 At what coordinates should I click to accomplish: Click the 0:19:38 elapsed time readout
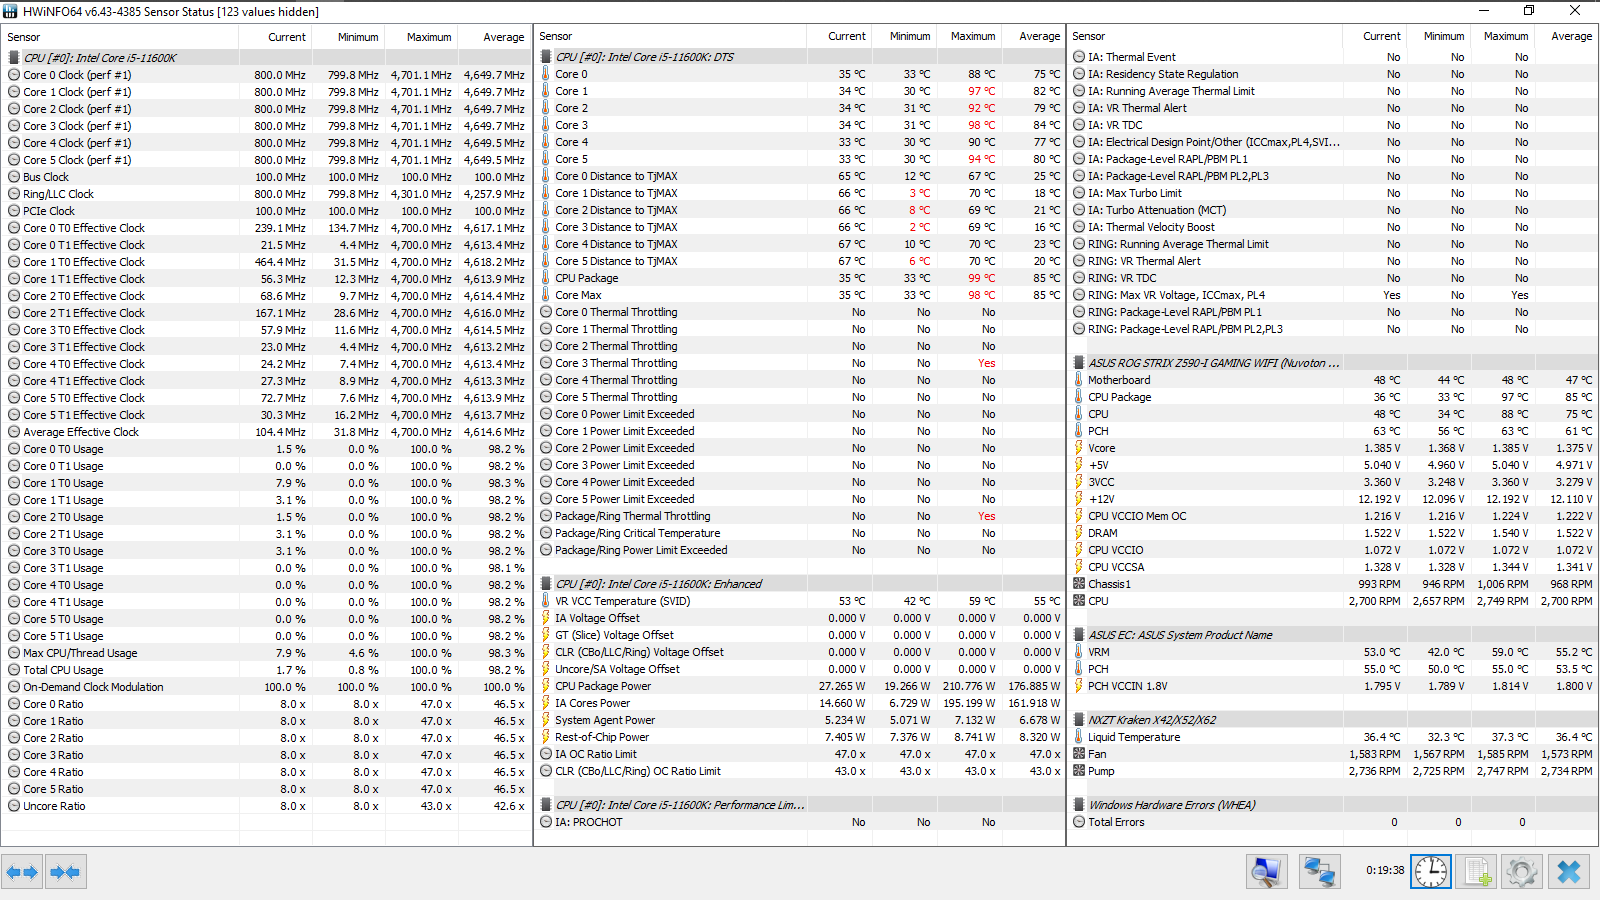[x=1385, y=870]
